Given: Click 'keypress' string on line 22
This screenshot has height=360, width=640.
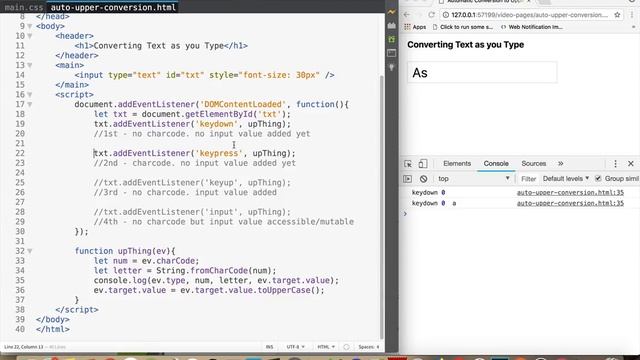Looking at the screenshot, I should 219,153.
